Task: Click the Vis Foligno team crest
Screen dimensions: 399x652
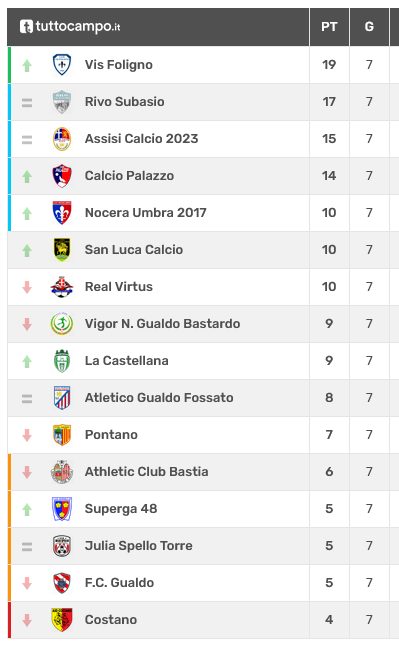Action: [x=62, y=65]
